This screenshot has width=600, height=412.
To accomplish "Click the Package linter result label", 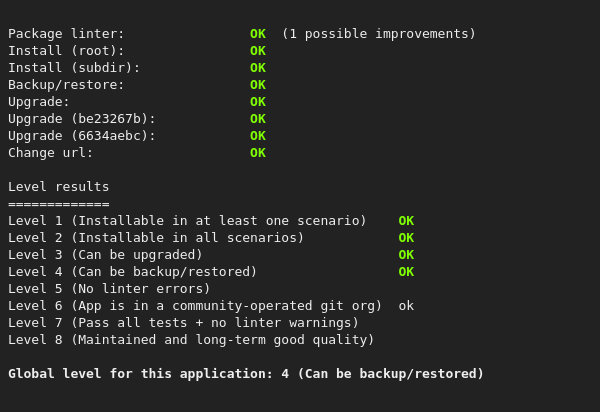I will tap(66, 34).
